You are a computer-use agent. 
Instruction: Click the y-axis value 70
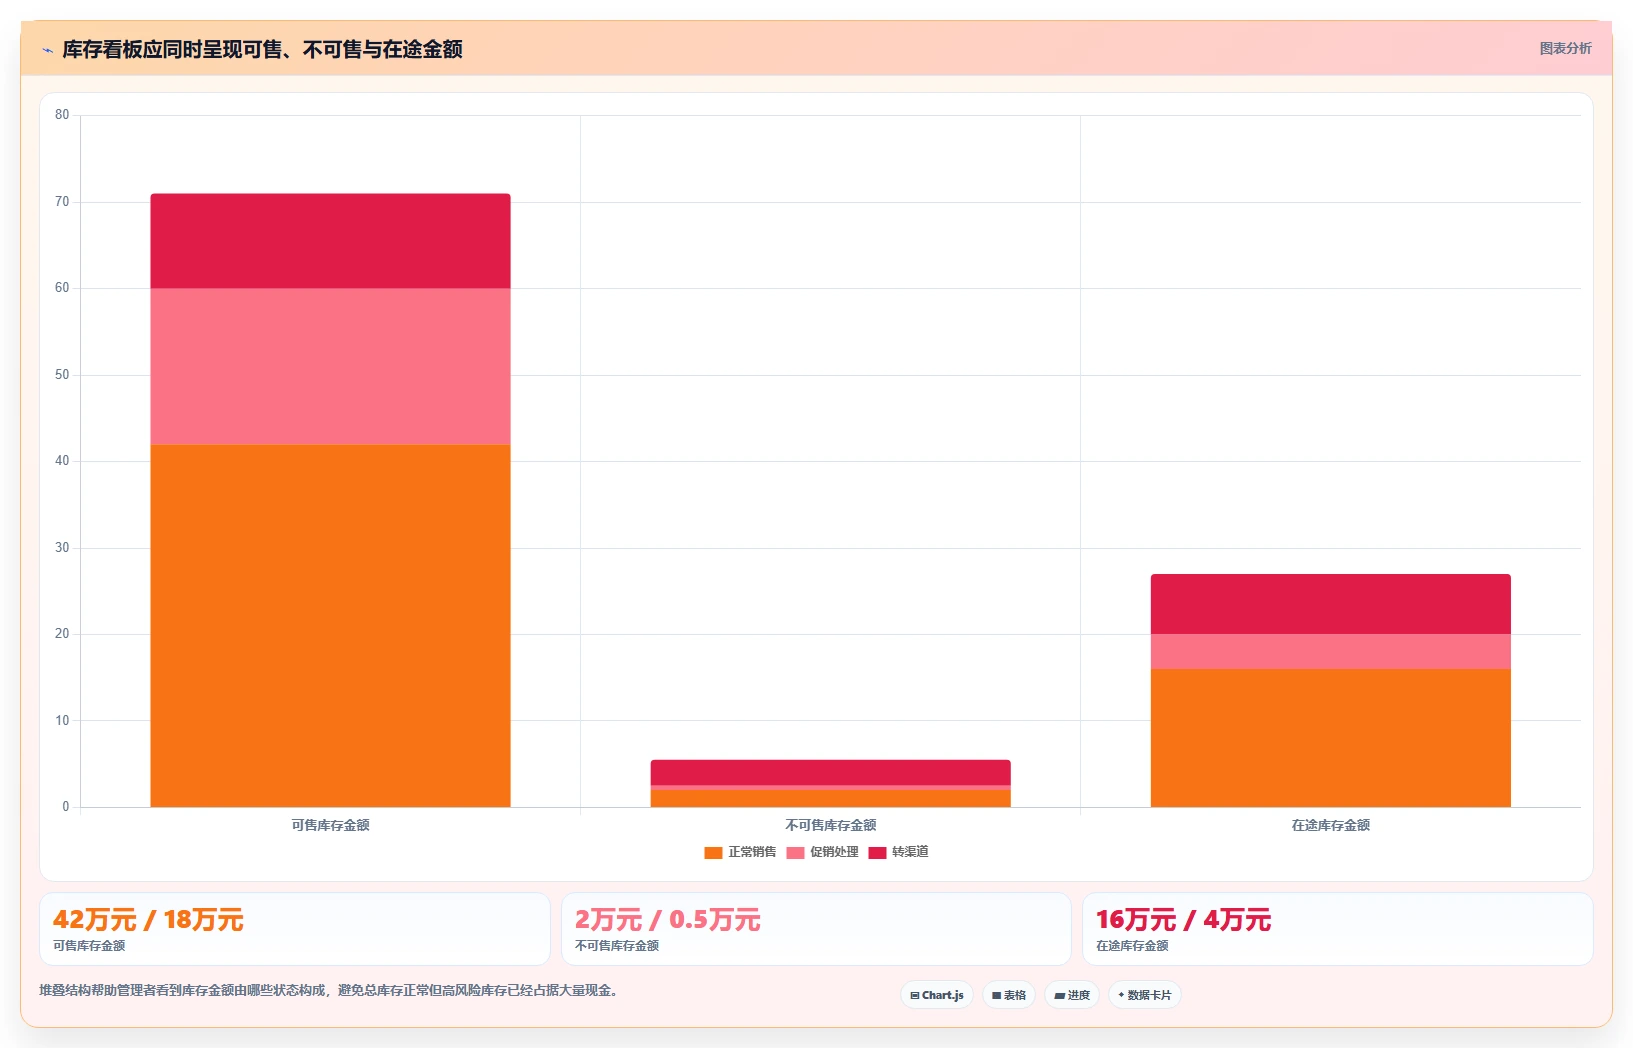(62, 202)
